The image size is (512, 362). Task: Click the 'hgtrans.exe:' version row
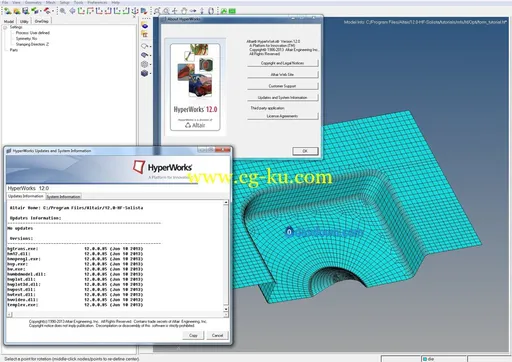click(x=75, y=249)
